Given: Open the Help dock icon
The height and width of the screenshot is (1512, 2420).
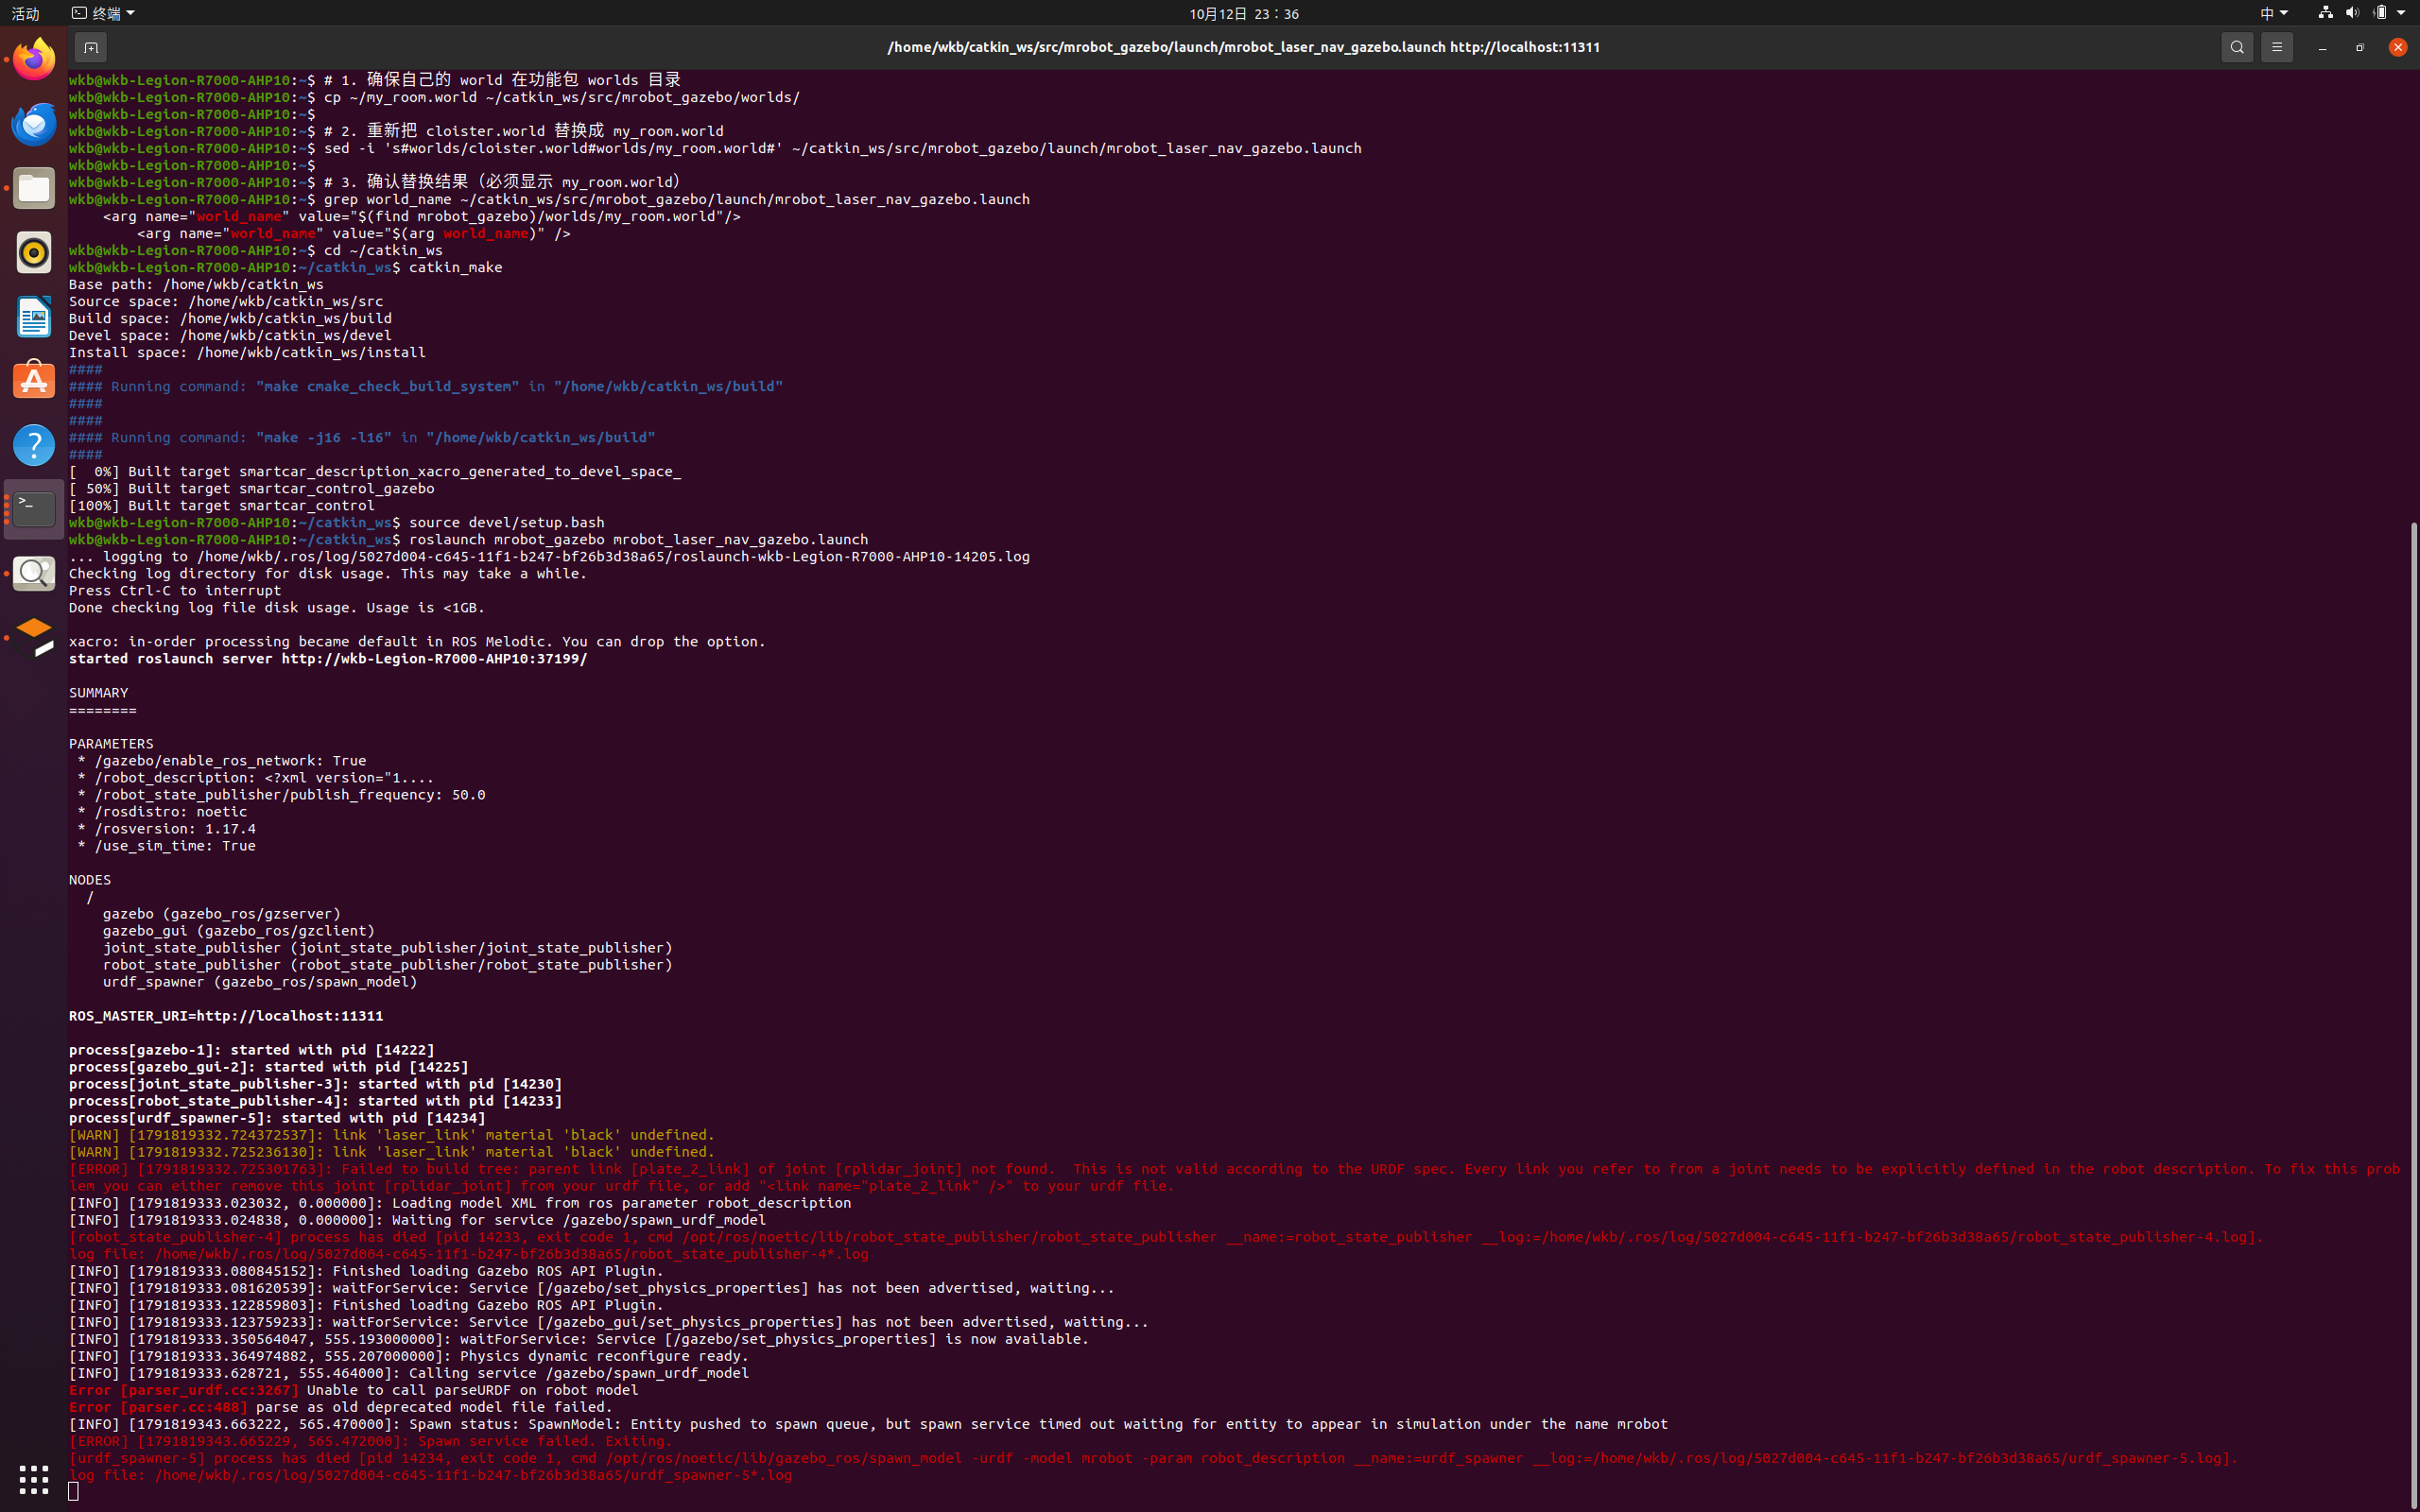Looking at the screenshot, I should (x=34, y=445).
